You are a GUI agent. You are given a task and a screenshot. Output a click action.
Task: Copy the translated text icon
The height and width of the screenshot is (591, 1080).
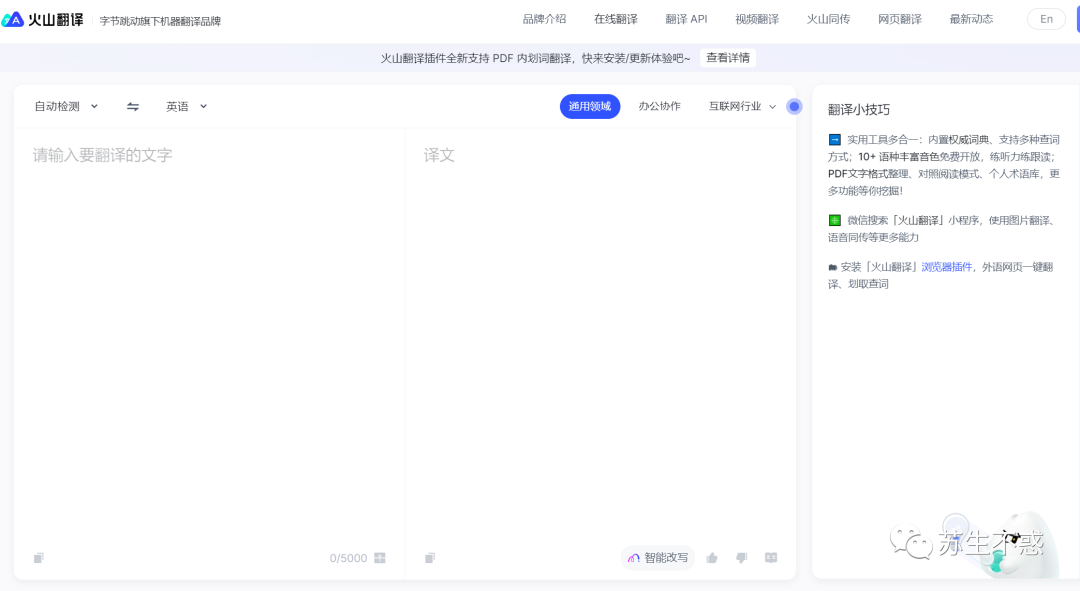point(430,558)
